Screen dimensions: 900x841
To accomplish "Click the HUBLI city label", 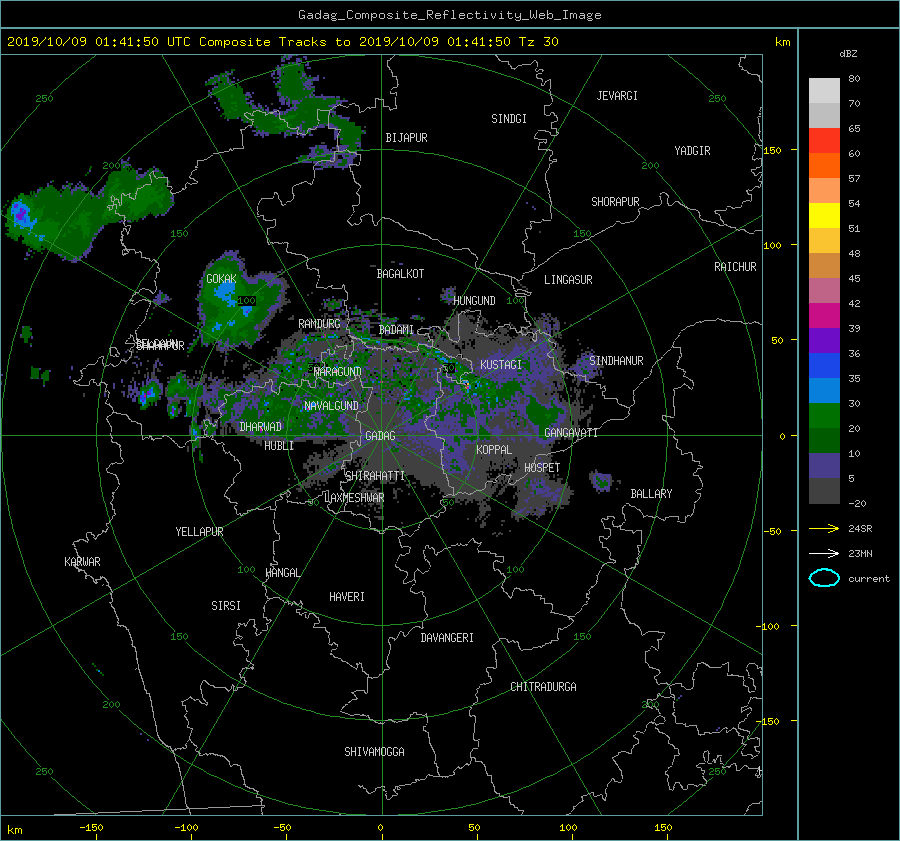I will coord(279,445).
